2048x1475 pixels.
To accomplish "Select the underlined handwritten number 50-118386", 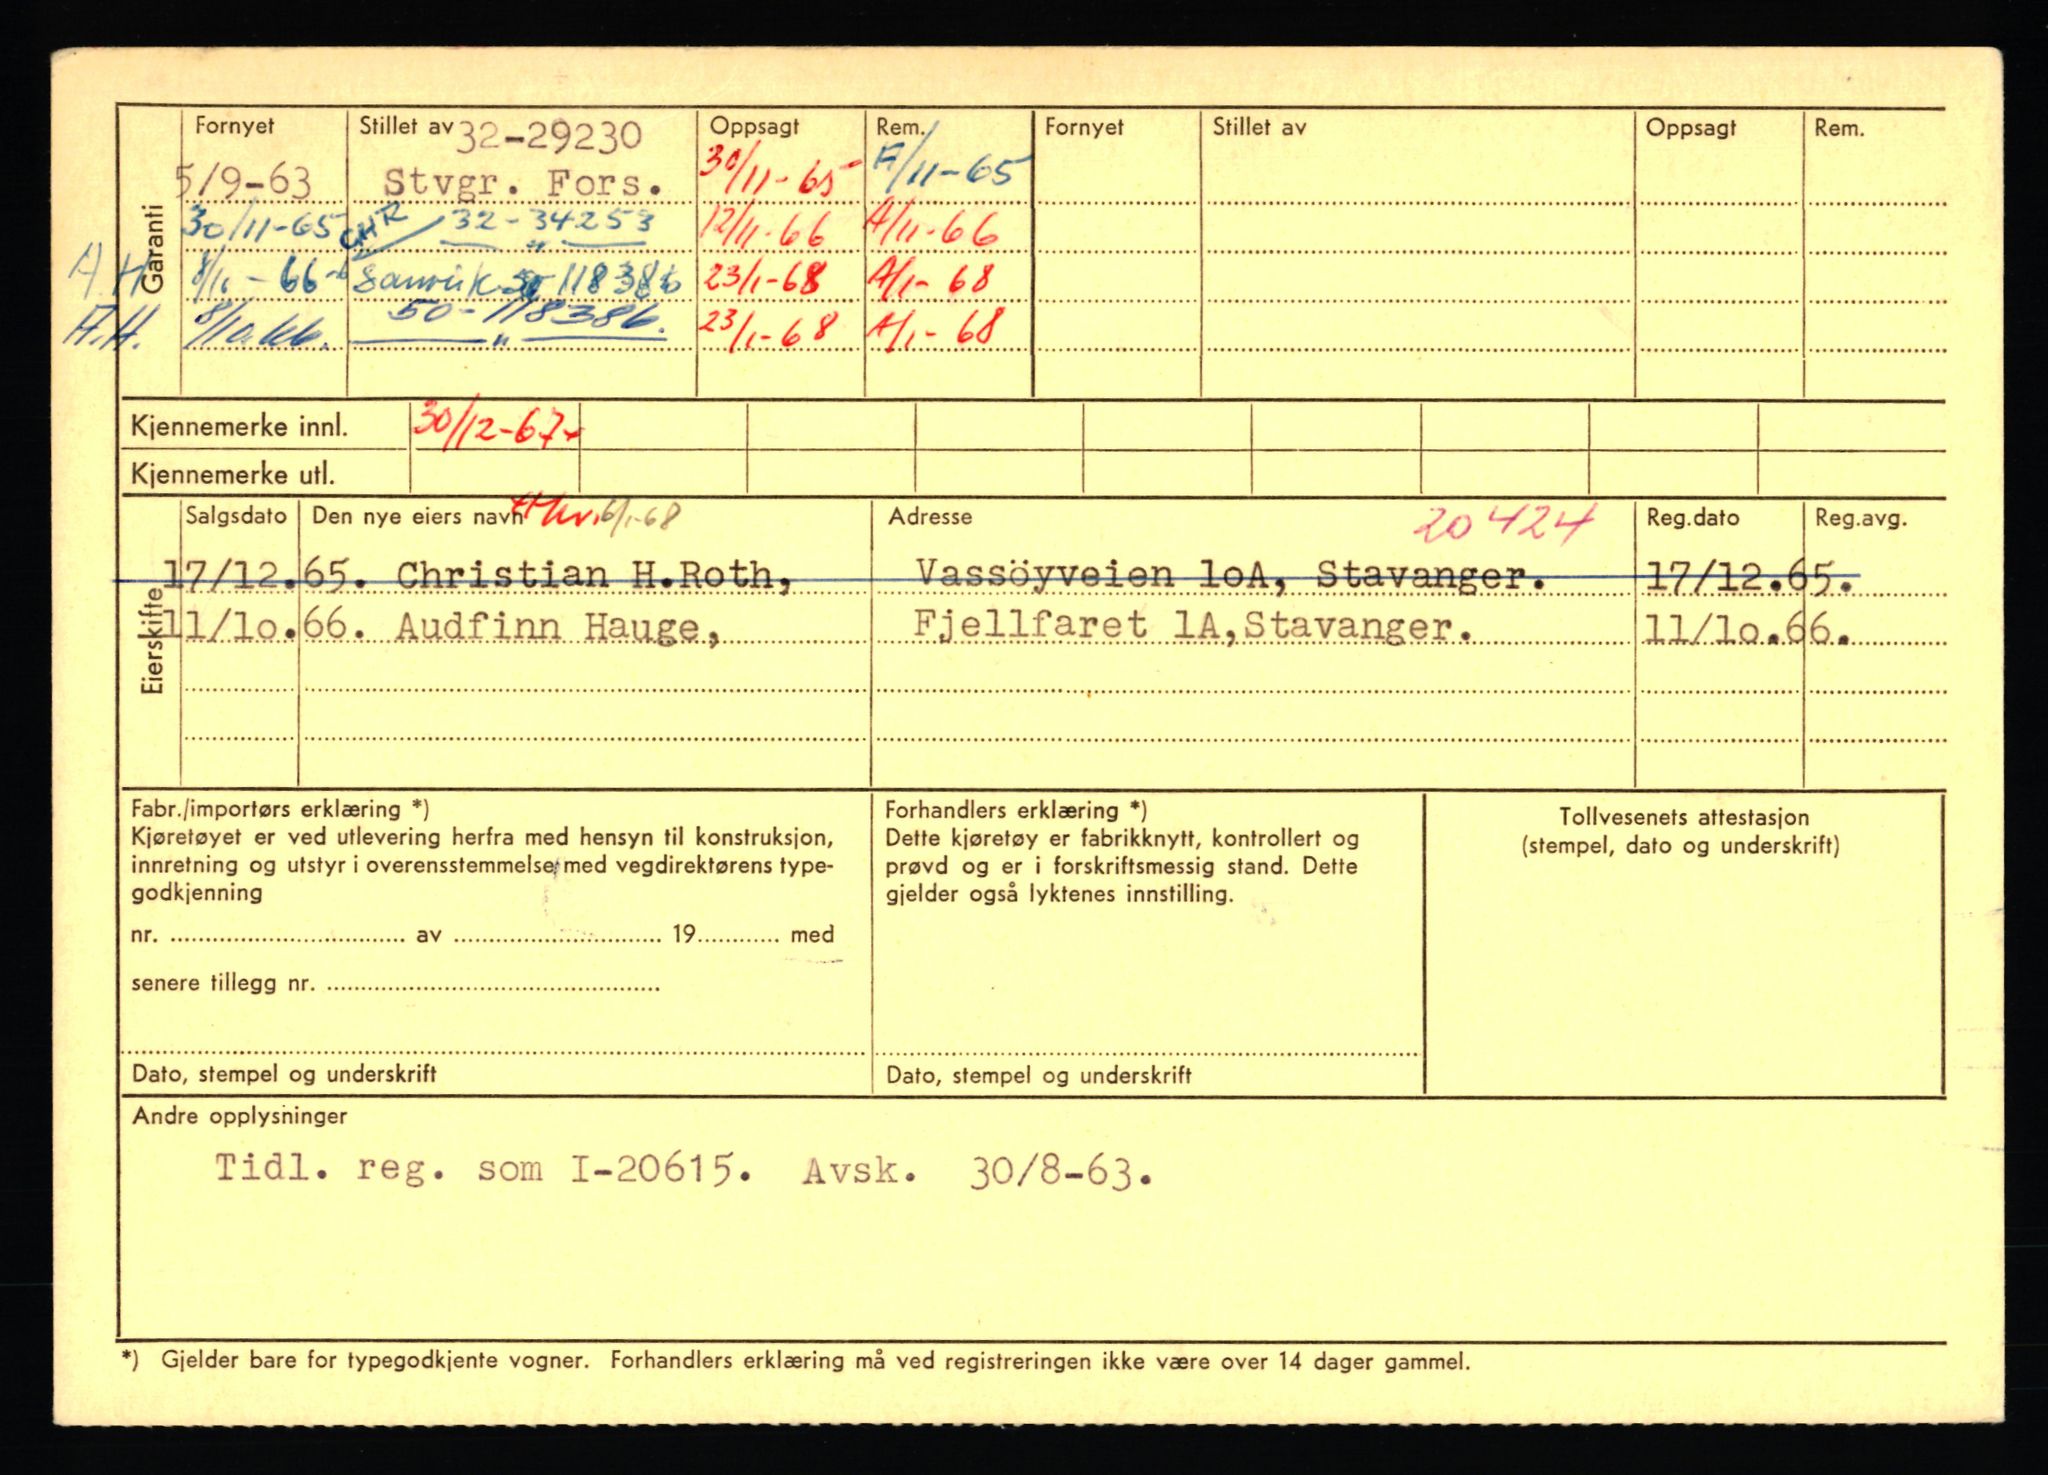I will click(x=526, y=321).
